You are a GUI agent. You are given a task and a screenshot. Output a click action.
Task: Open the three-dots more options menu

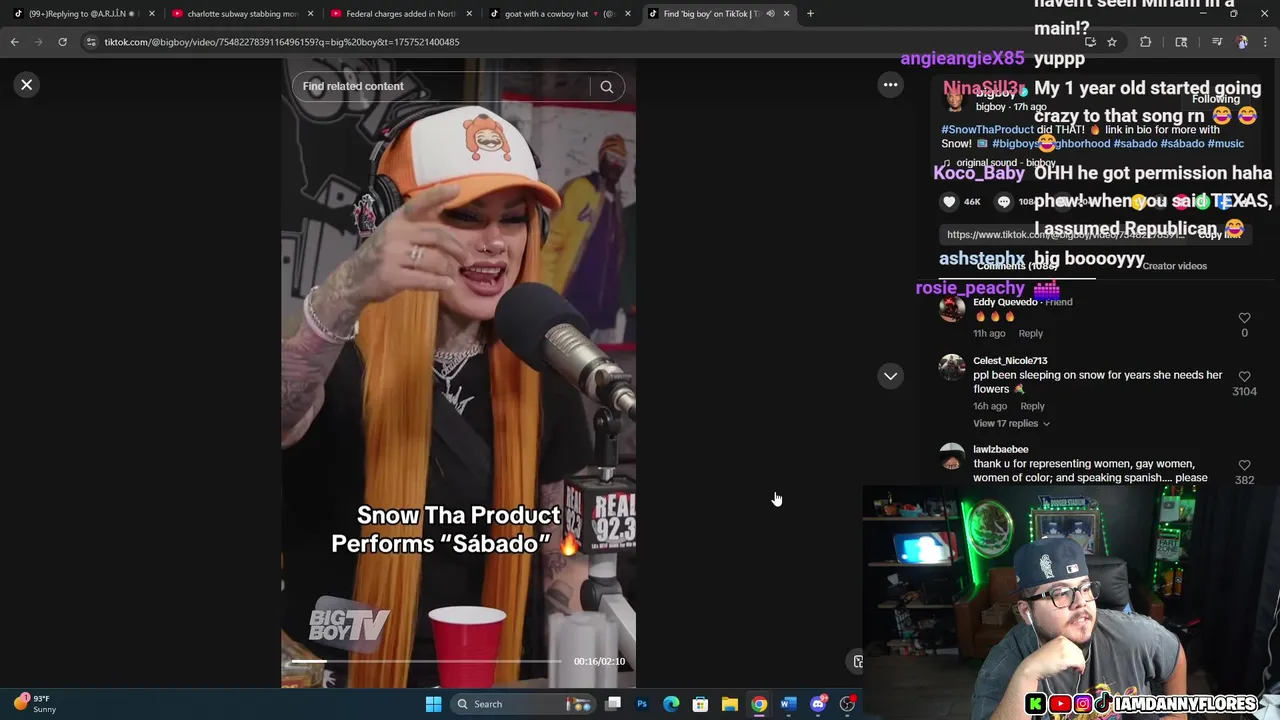(890, 85)
